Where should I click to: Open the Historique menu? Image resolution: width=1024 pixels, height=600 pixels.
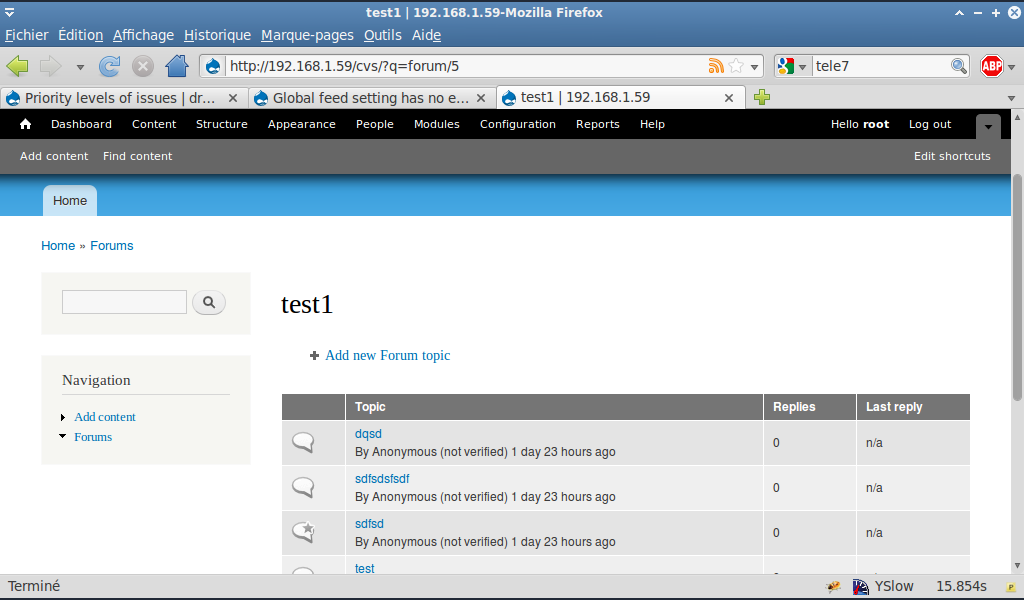tap(217, 35)
